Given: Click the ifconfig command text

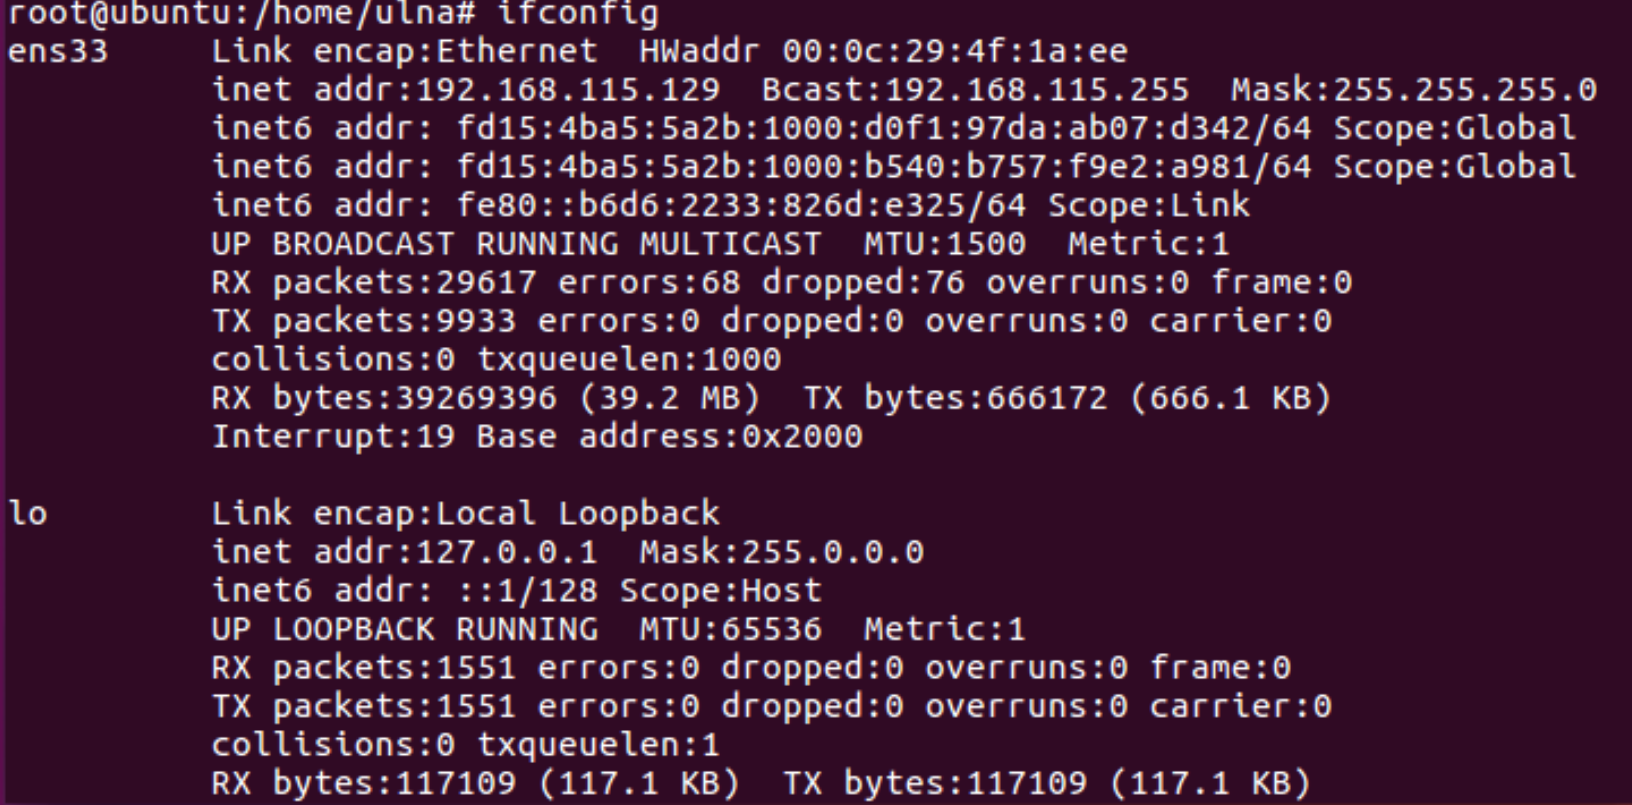Looking at the screenshot, I should pos(578,14).
